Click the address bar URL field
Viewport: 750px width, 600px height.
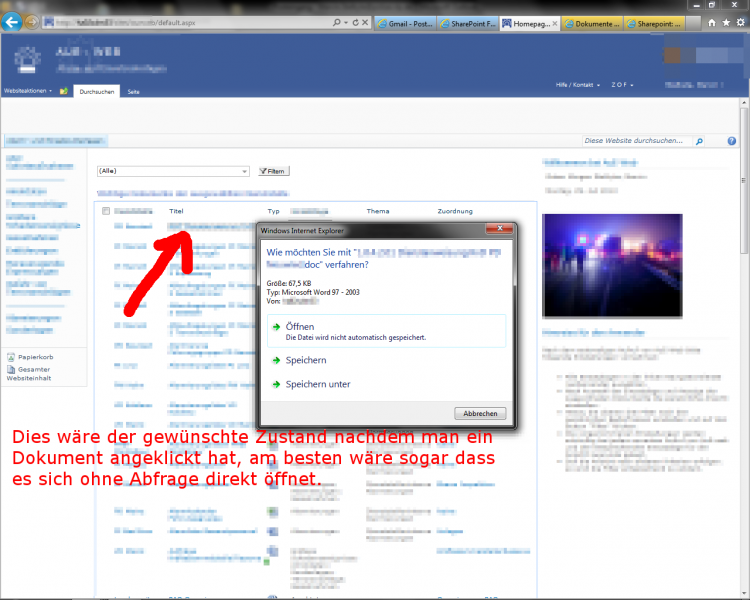coord(187,22)
